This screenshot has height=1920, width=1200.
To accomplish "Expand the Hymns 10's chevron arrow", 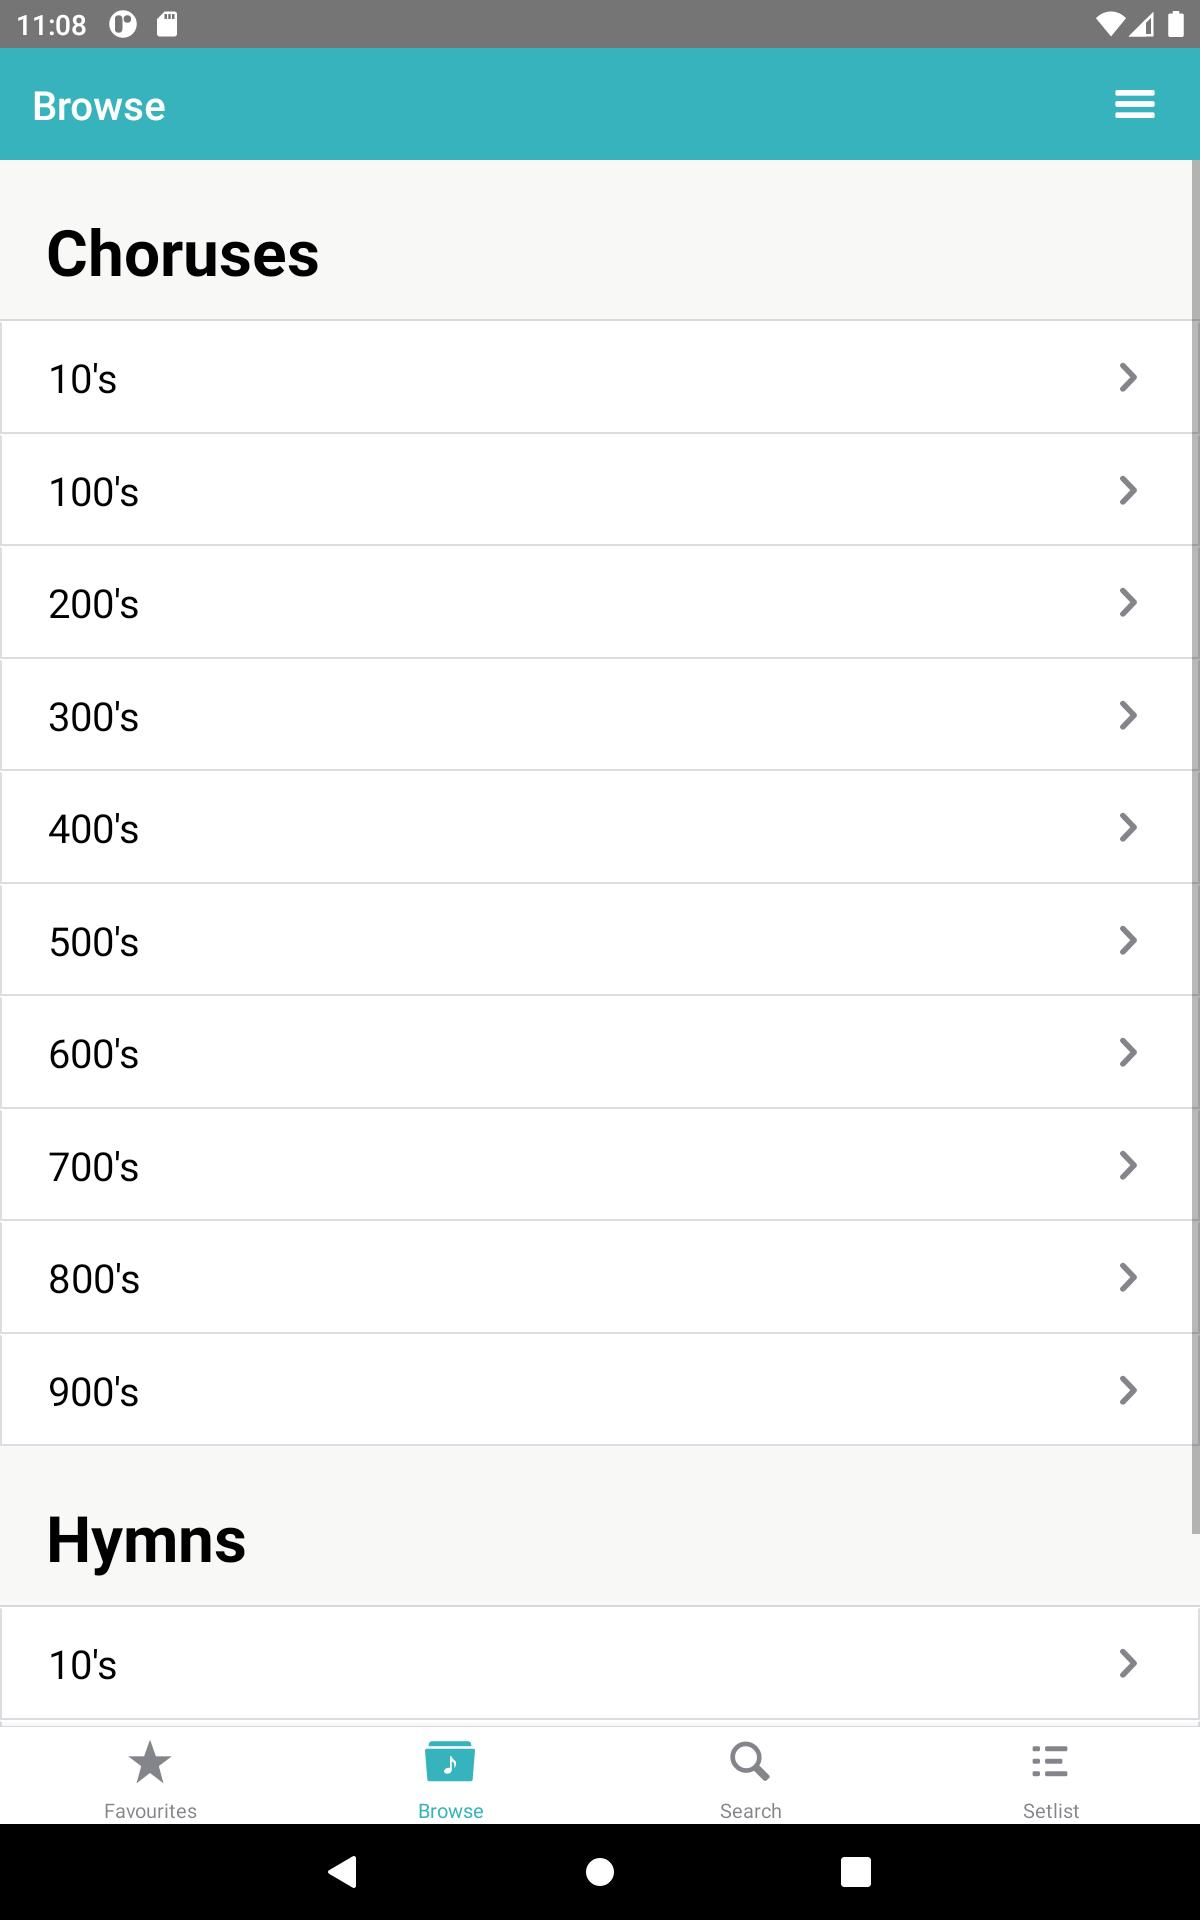I will pos(1128,1663).
